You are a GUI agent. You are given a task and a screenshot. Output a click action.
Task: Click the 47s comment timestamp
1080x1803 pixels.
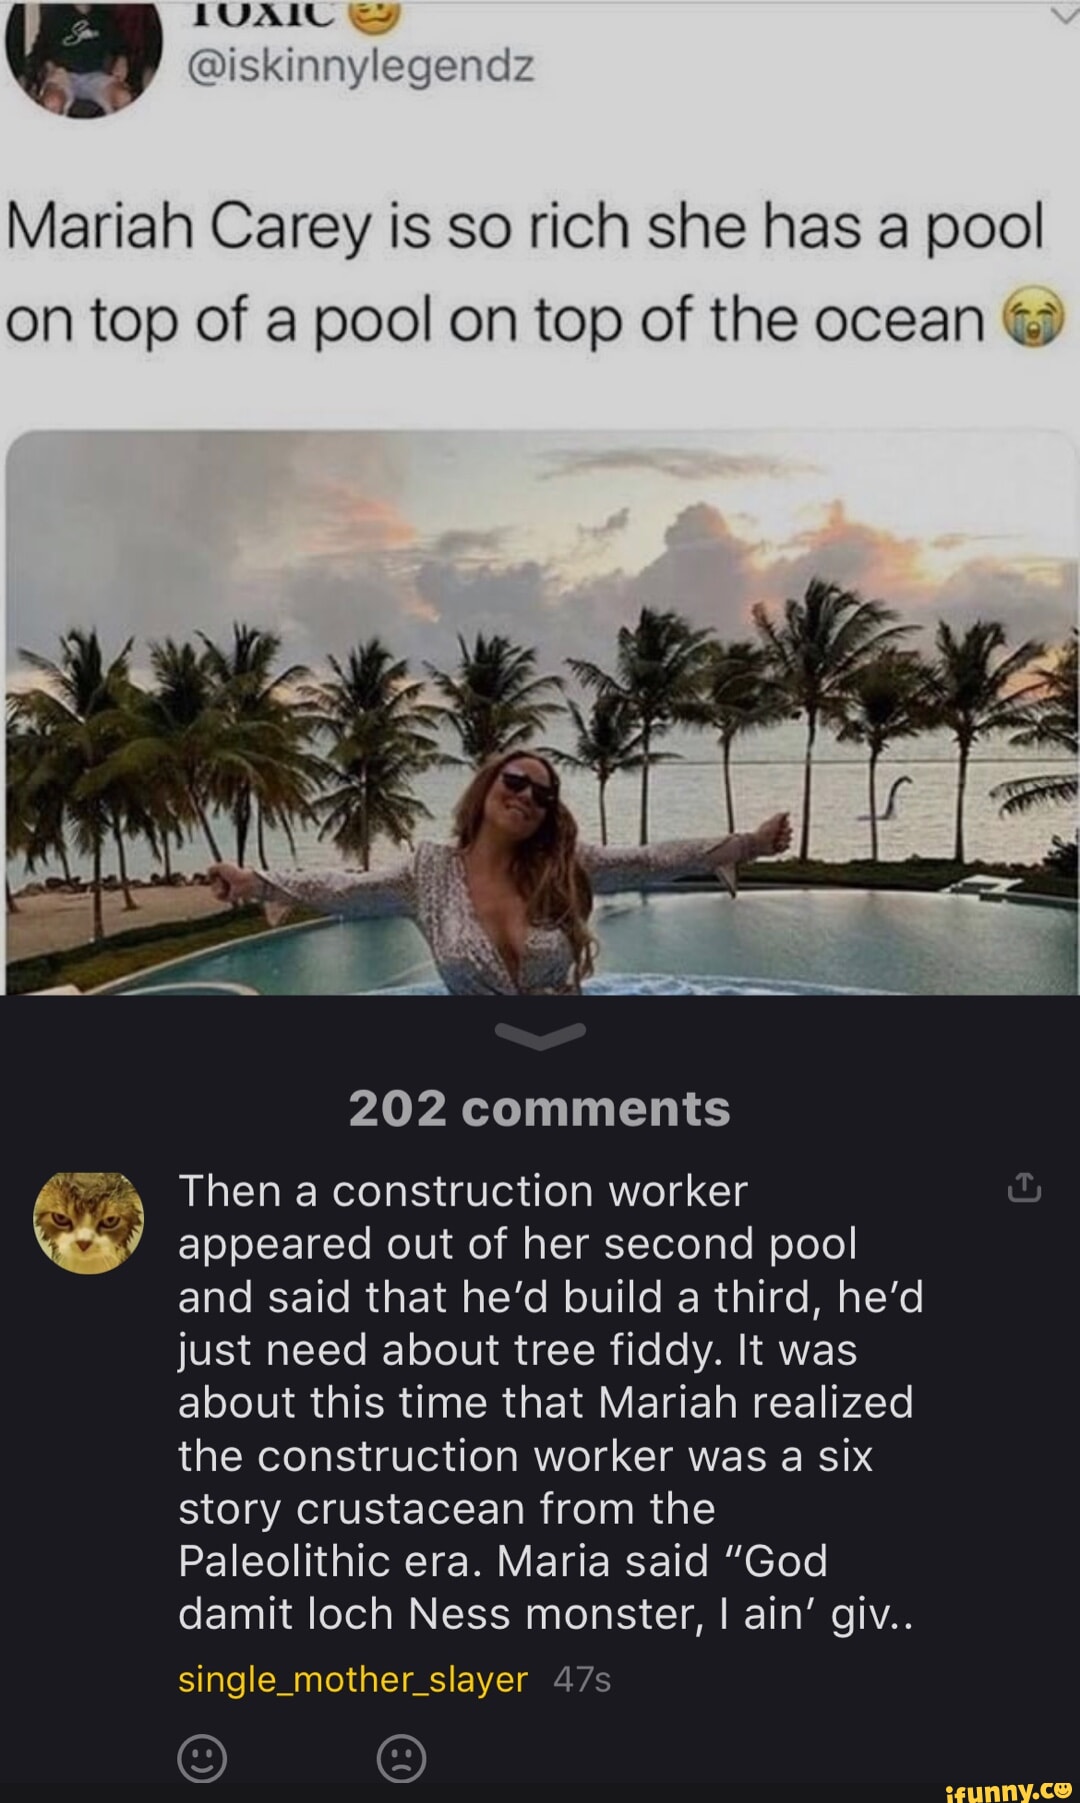pos(581,1679)
